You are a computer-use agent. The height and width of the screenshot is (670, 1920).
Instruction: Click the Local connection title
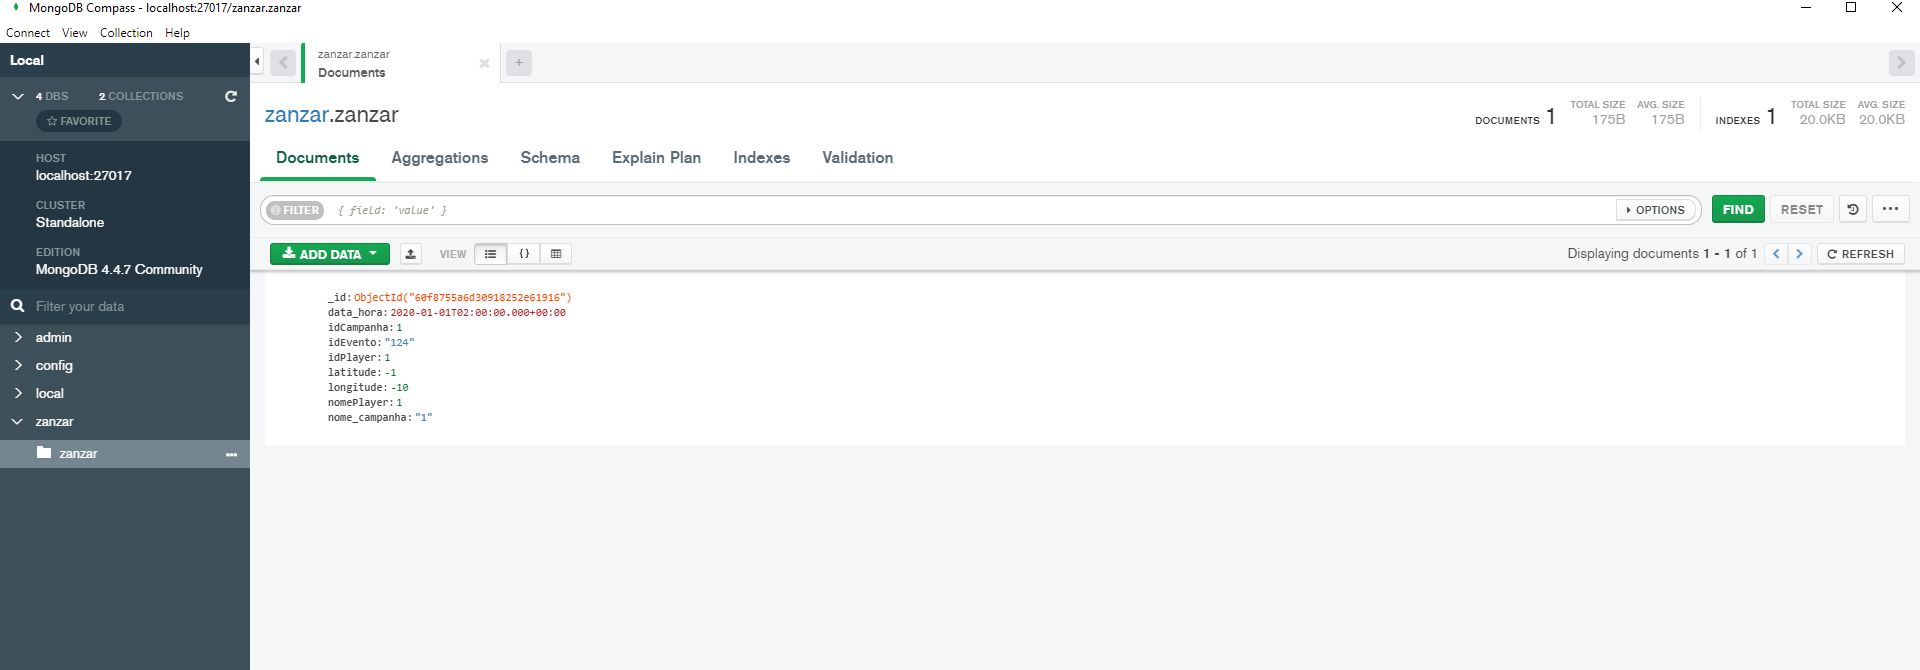tap(27, 61)
